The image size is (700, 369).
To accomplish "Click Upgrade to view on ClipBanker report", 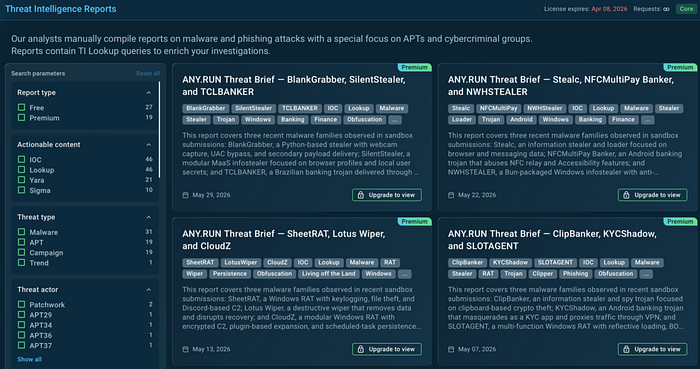I will click(652, 349).
